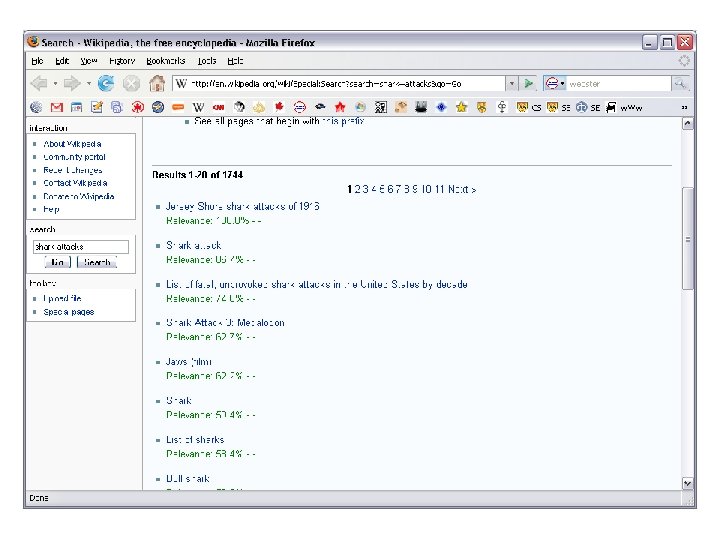The width and height of the screenshot is (720, 540).
Task: Open the Forward history dropdown arrow
Action: (88, 84)
